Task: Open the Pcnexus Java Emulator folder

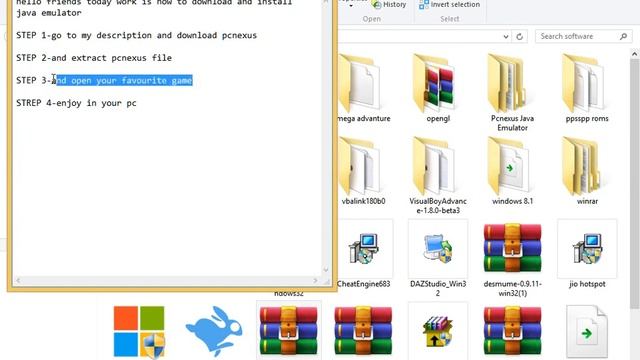Action: pos(512,93)
